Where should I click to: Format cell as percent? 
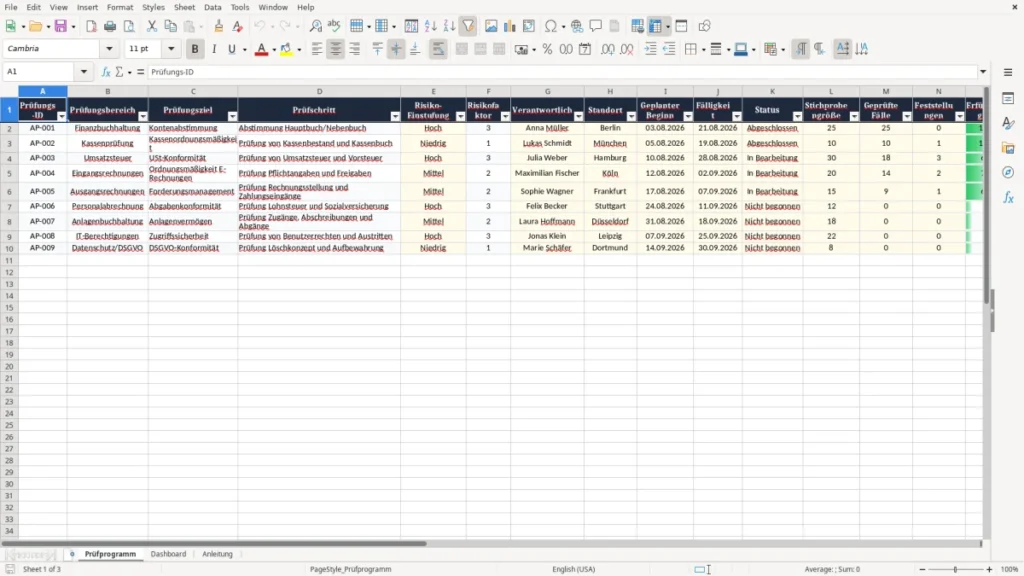point(547,49)
